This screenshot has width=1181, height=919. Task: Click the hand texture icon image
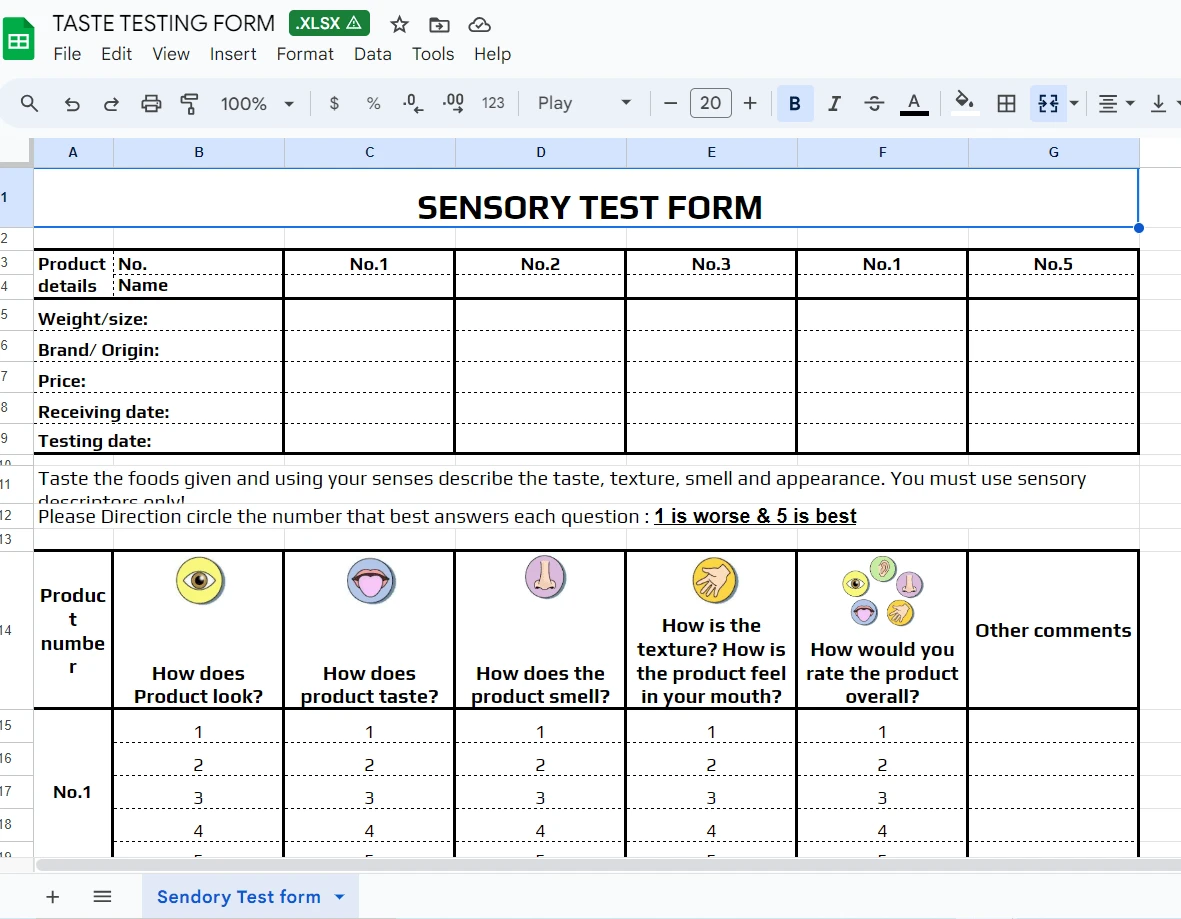click(714, 580)
